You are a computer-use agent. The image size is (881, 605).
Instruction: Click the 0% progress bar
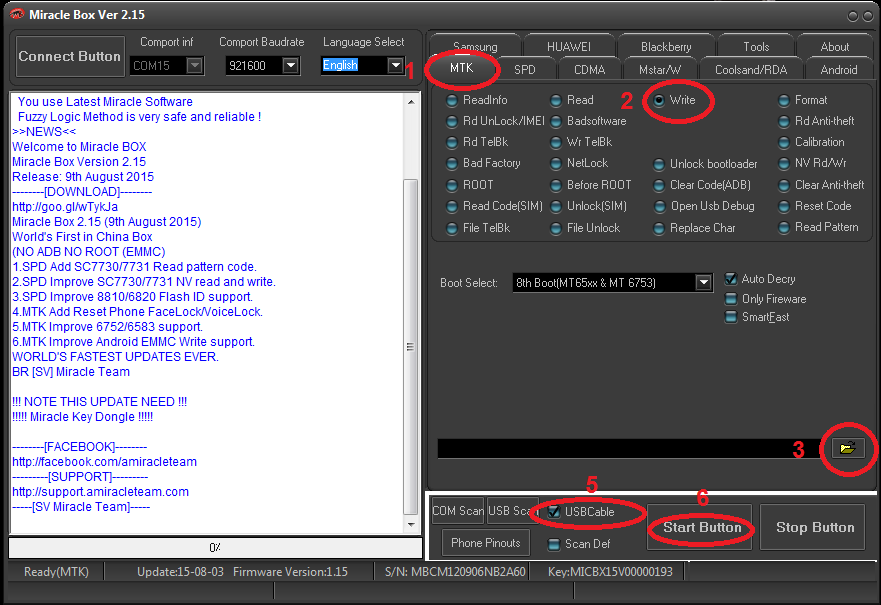(x=215, y=547)
